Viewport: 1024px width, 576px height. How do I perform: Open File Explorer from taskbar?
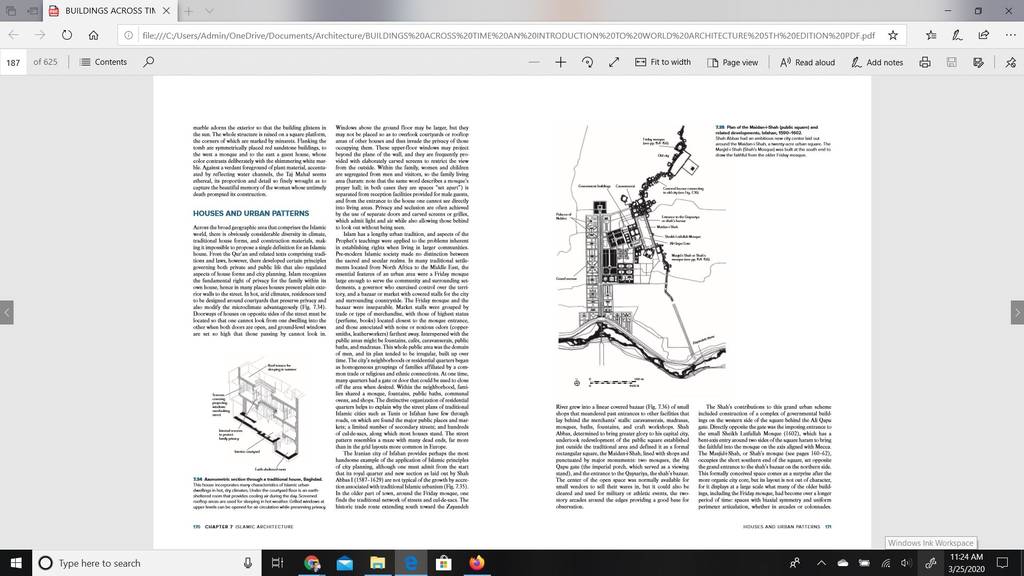point(377,563)
